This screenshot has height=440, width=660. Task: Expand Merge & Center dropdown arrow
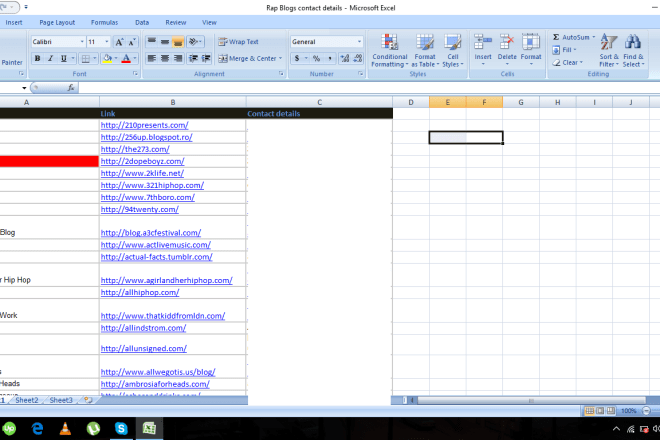point(280,59)
